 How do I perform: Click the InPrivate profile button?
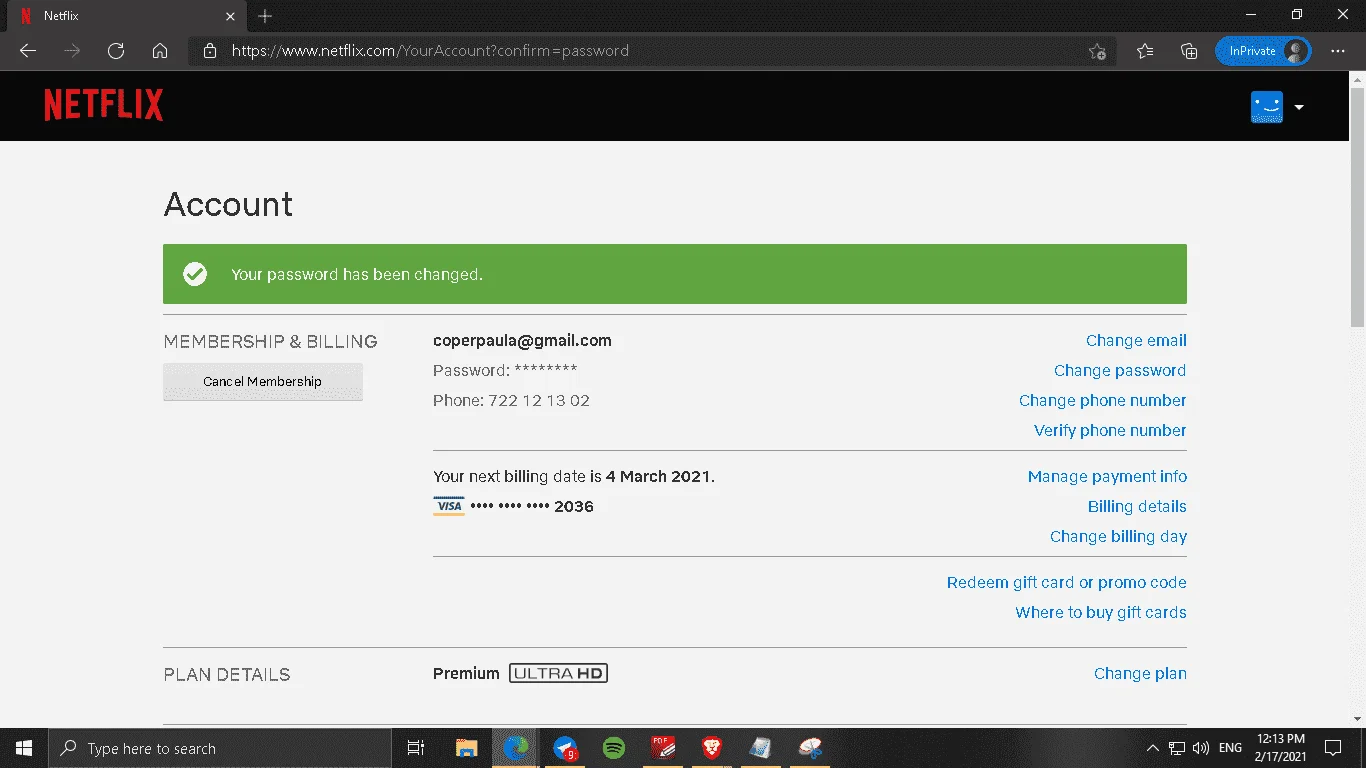[x=1263, y=51]
